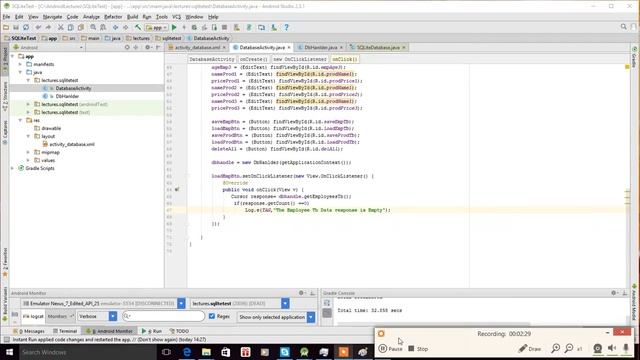This screenshot has height=360, width=640.
Task: Click the onCreate() breadcrumb
Action: click(x=253, y=59)
